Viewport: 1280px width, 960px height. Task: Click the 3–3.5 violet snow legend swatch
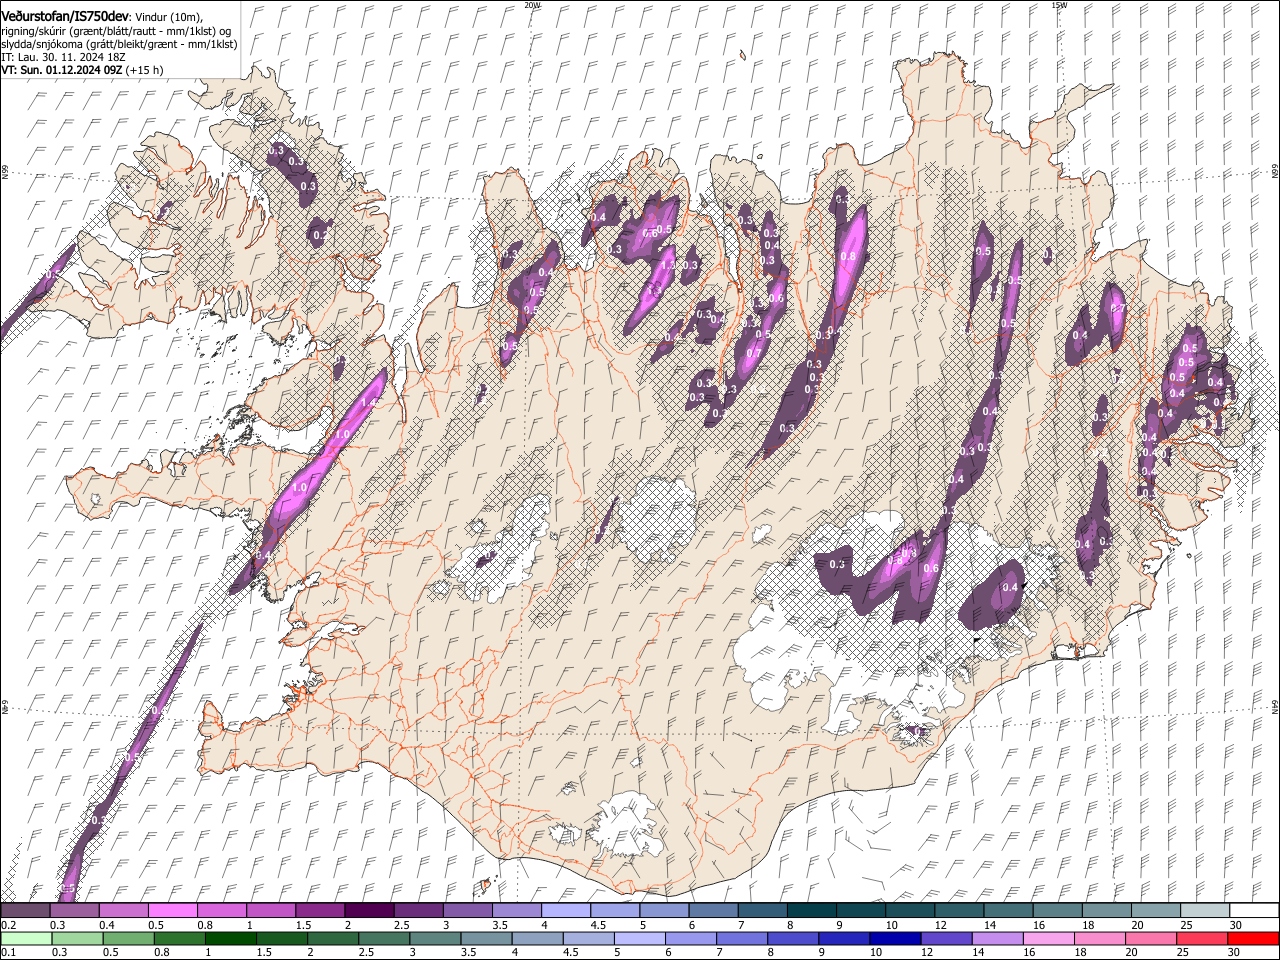[x=468, y=910]
